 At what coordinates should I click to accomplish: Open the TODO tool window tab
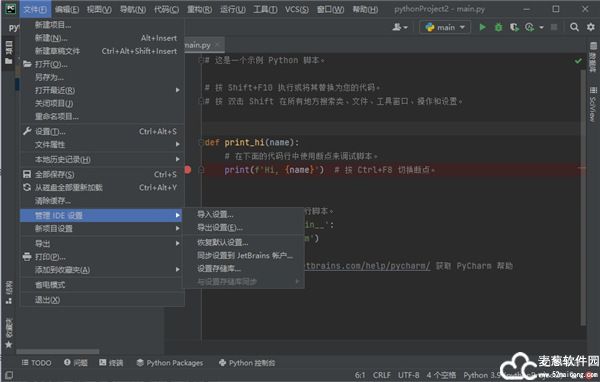37,363
